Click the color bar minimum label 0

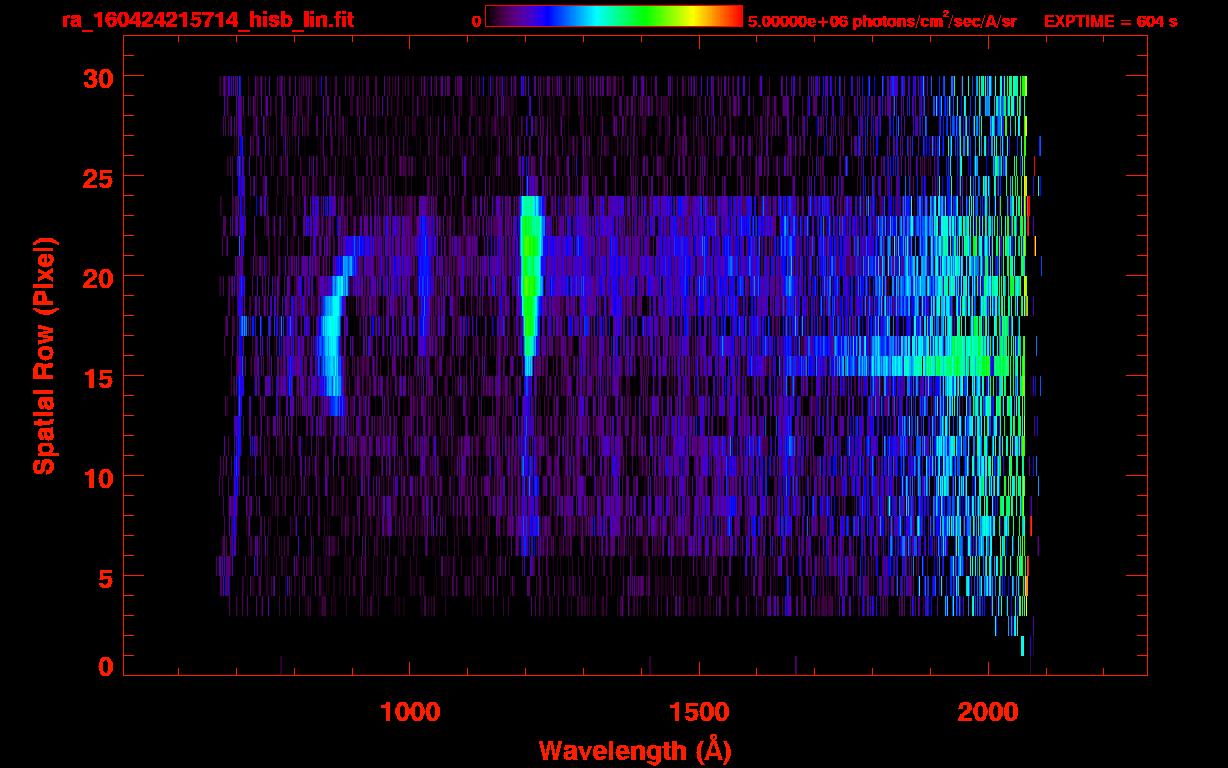click(x=476, y=21)
